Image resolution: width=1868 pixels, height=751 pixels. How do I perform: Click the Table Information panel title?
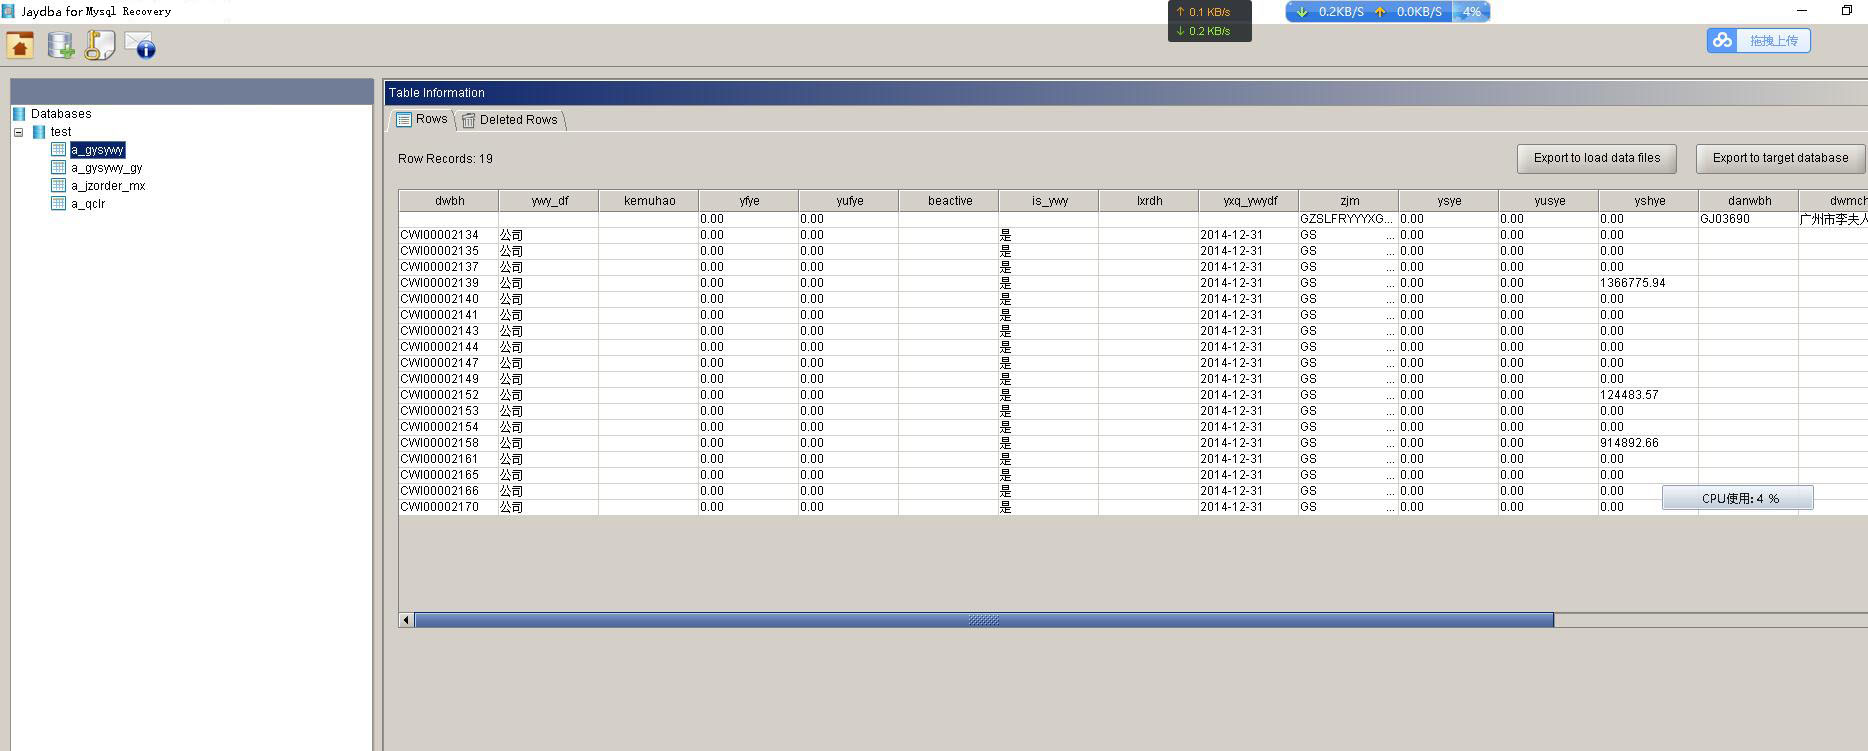pos(437,93)
